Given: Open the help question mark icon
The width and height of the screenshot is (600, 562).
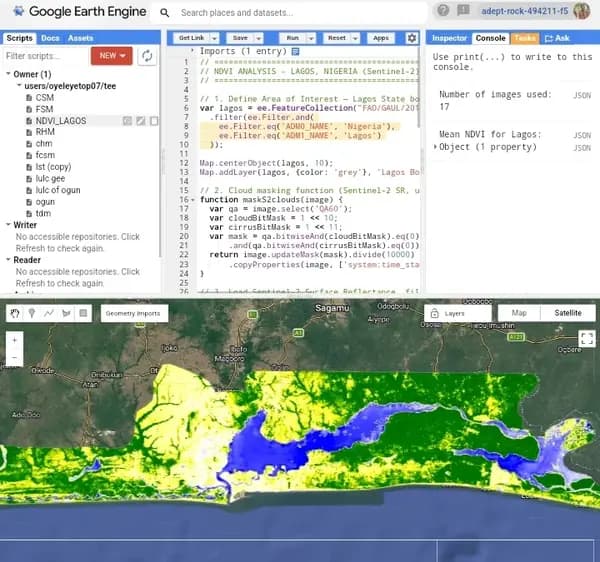Looking at the screenshot, I should (x=443, y=10).
